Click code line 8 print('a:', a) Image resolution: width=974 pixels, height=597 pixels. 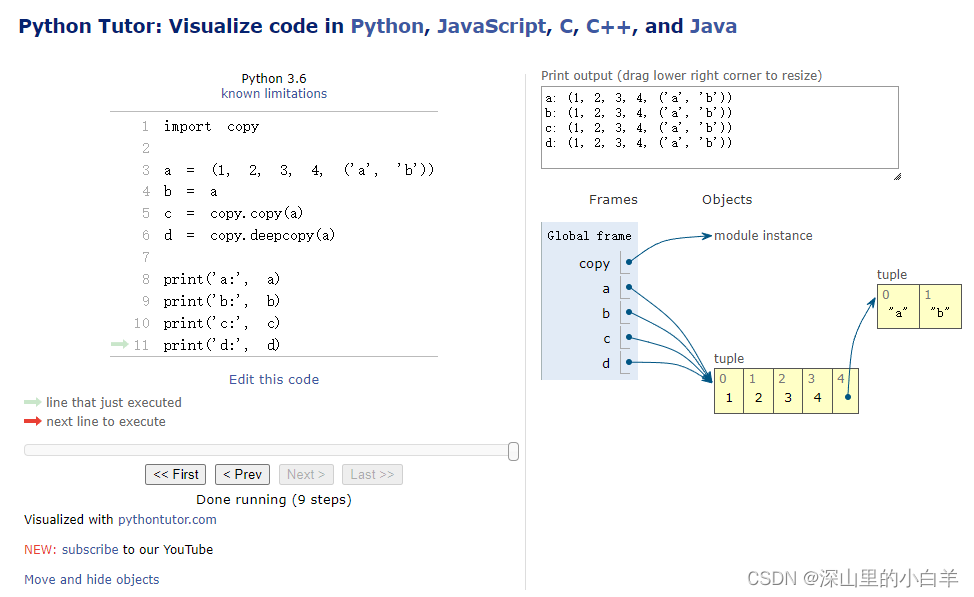point(222,280)
